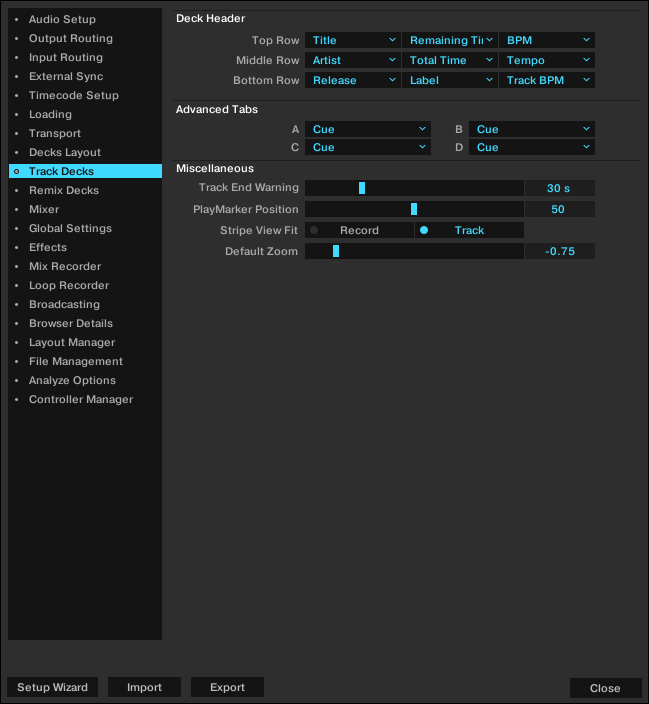Open Bottom Row Label dropdown
The height and width of the screenshot is (704, 649).
[x=450, y=80]
